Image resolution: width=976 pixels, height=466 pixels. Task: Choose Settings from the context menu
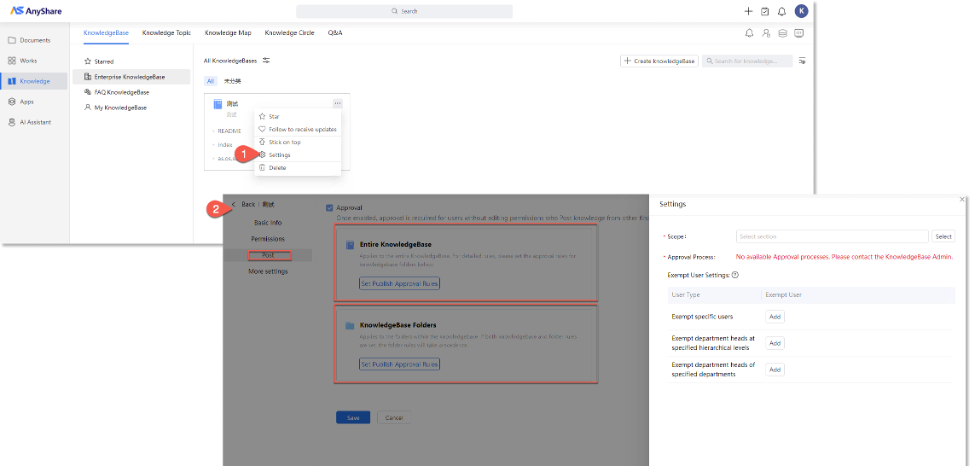pos(281,154)
